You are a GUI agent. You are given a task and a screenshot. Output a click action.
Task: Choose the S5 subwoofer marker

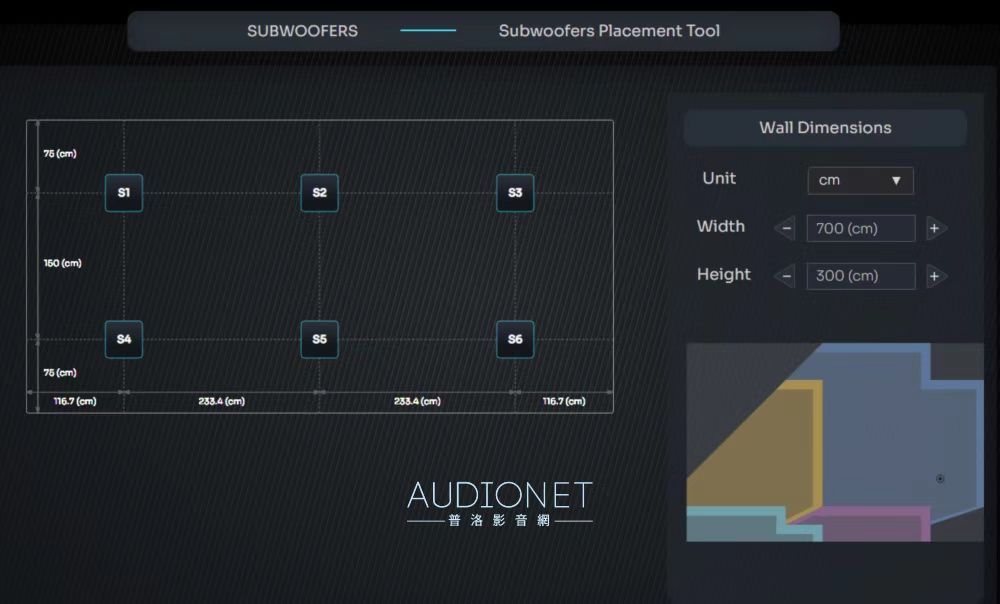point(319,339)
